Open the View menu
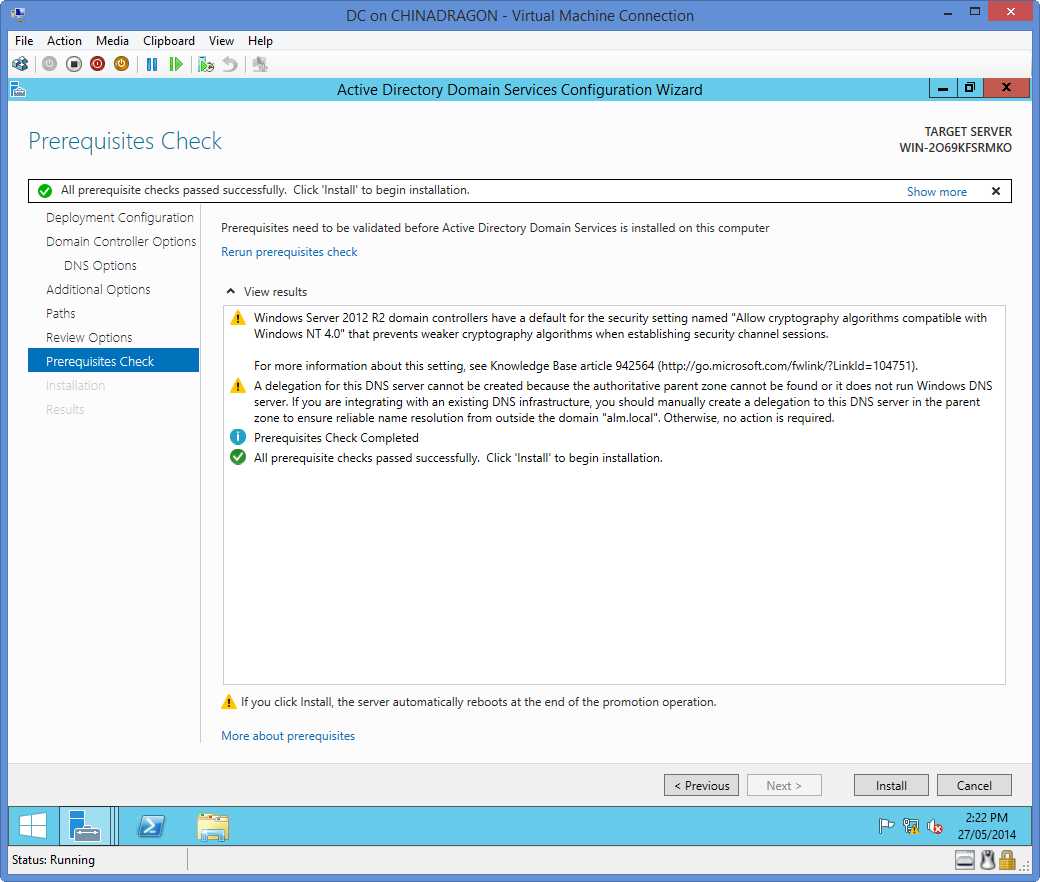1040x882 pixels. [x=221, y=40]
